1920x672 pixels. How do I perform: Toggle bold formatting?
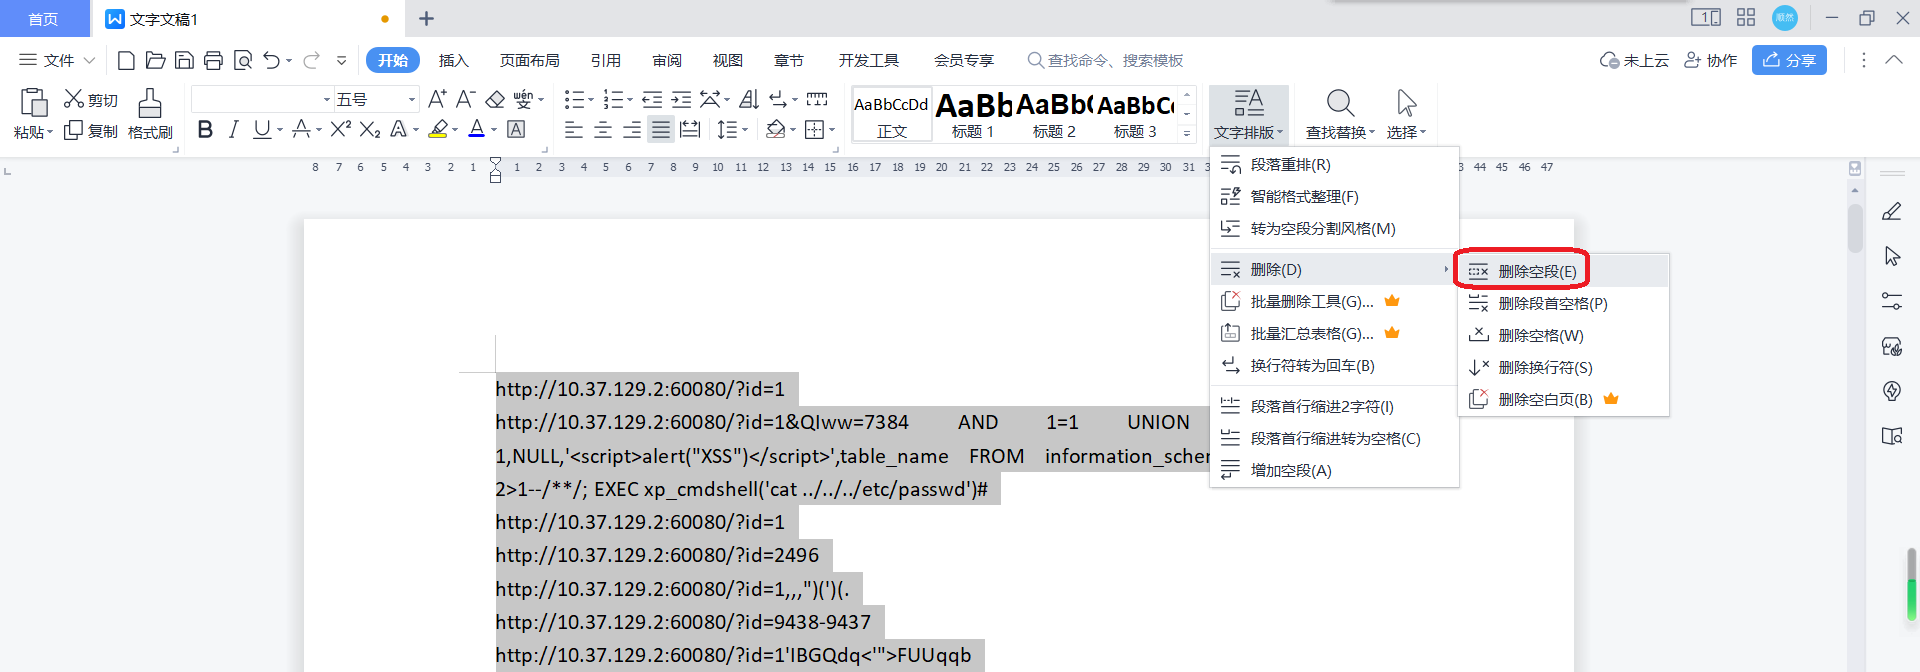pyautogui.click(x=205, y=129)
